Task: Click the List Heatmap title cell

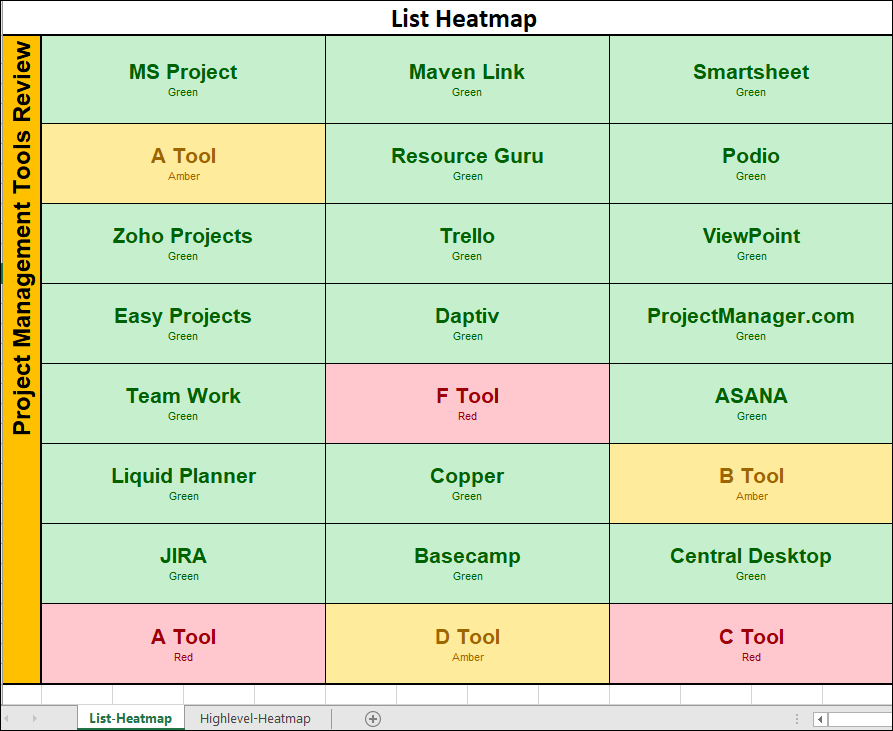Action: coord(463,18)
